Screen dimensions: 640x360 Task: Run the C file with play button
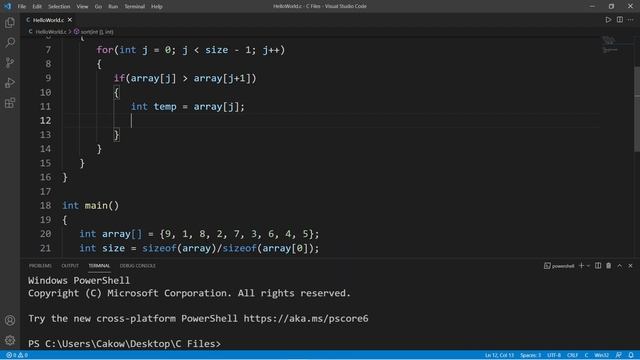[608, 20]
